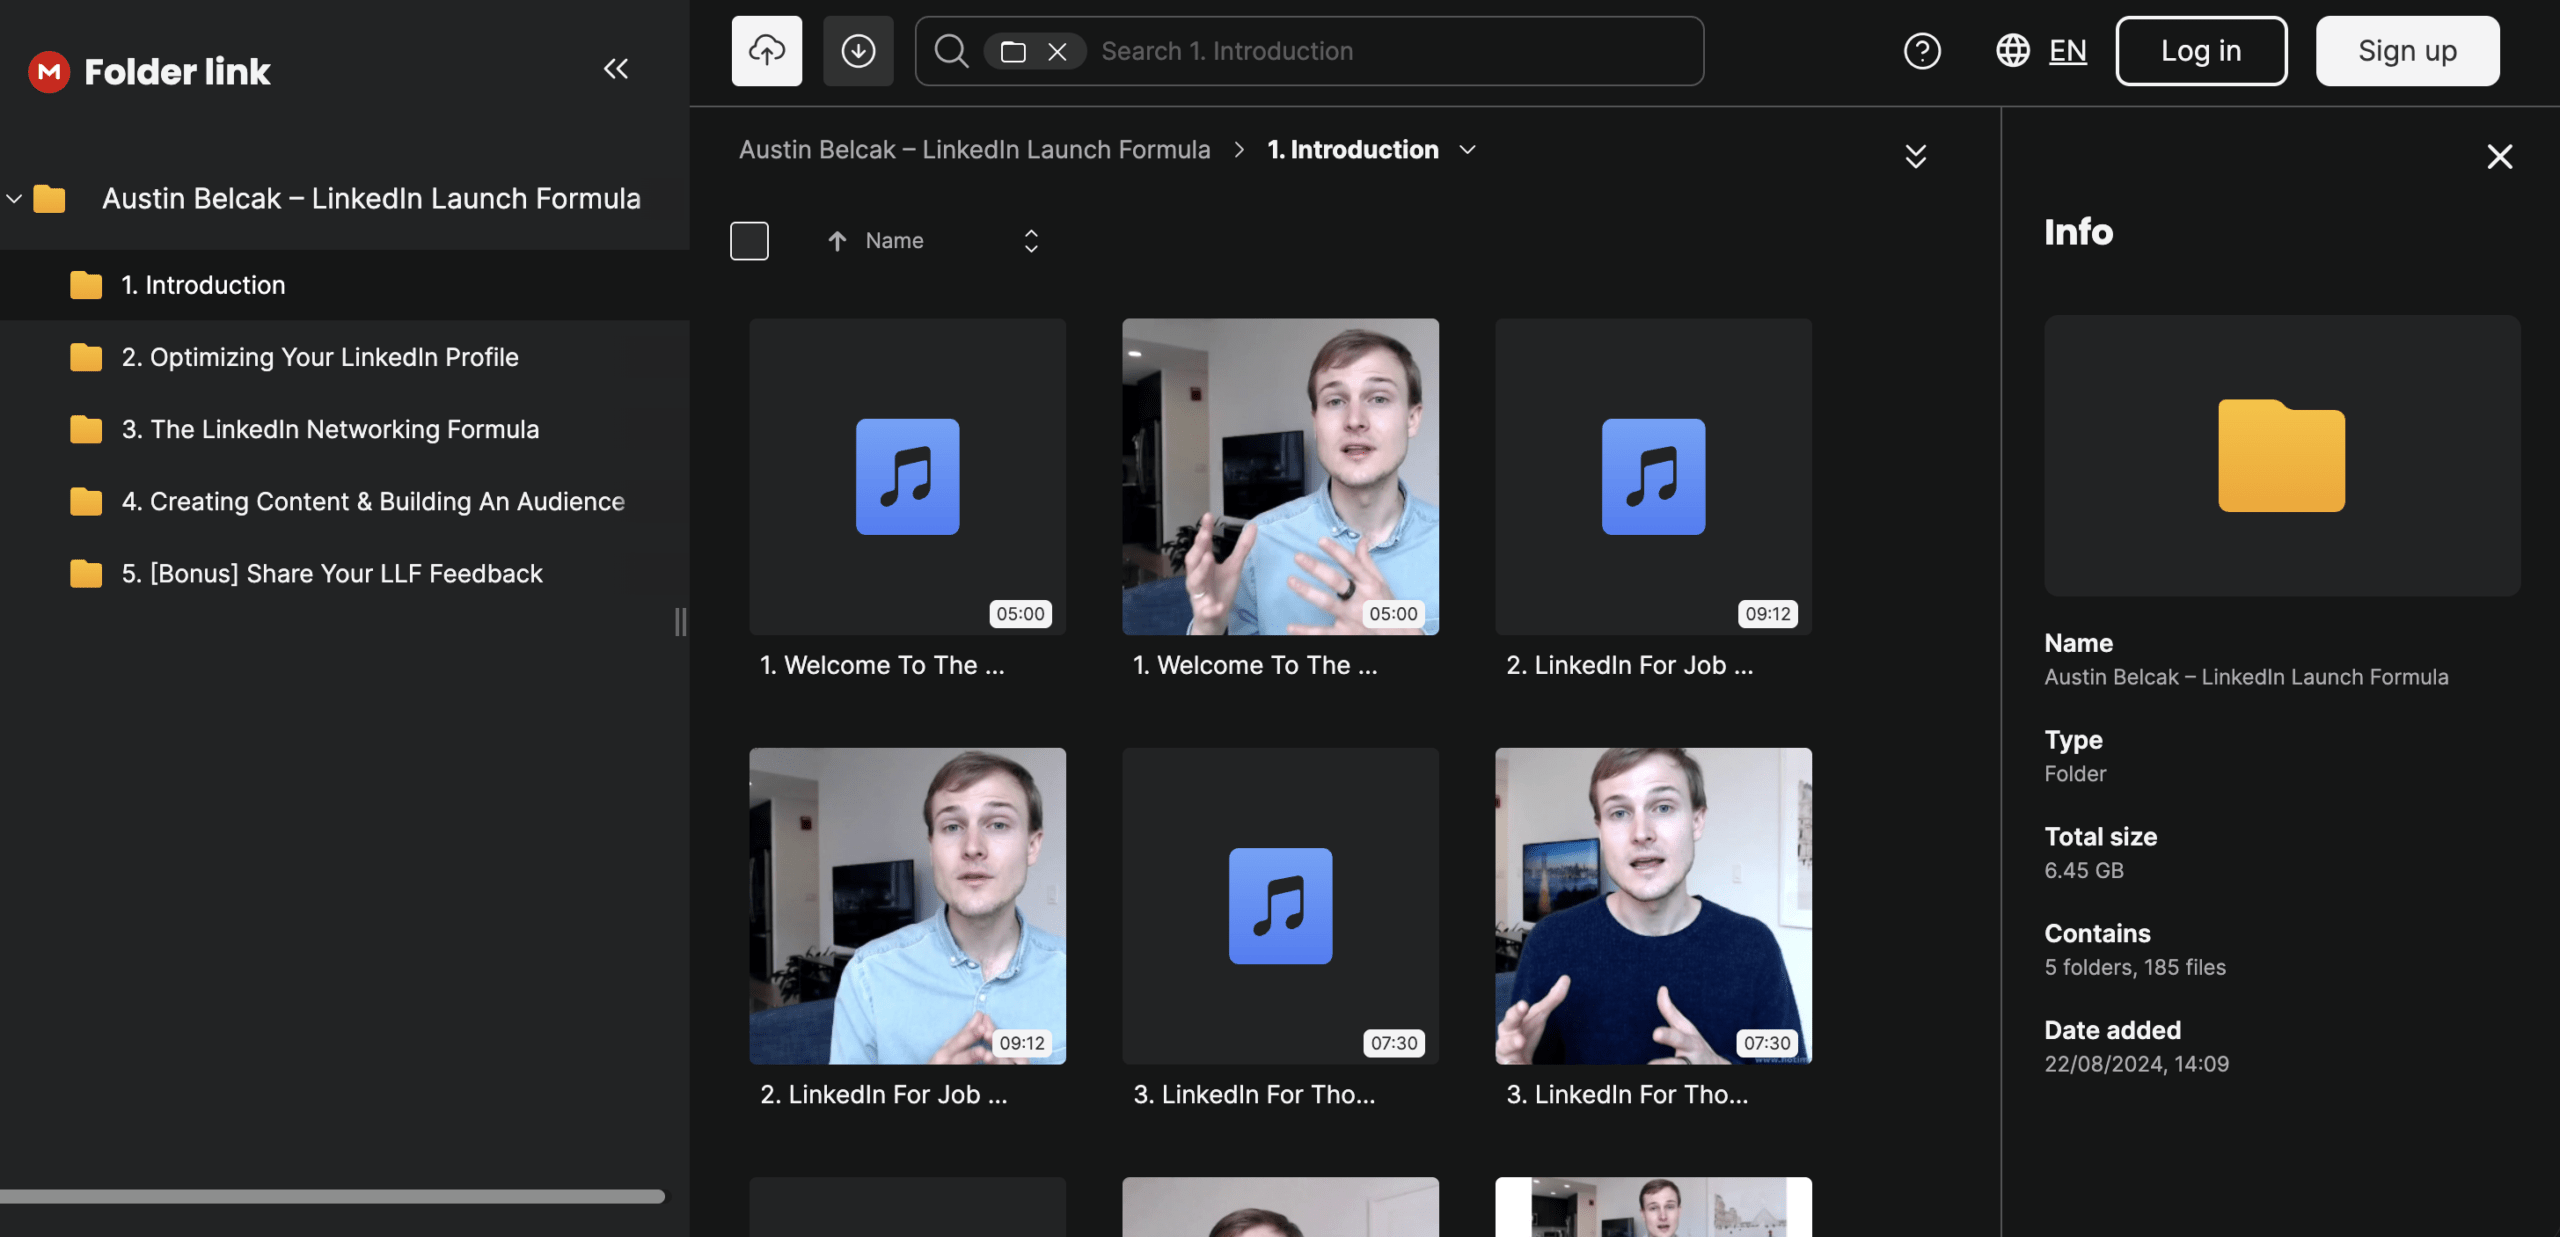Click the globe language icon
The width and height of the screenshot is (2560, 1237).
pos(2012,51)
